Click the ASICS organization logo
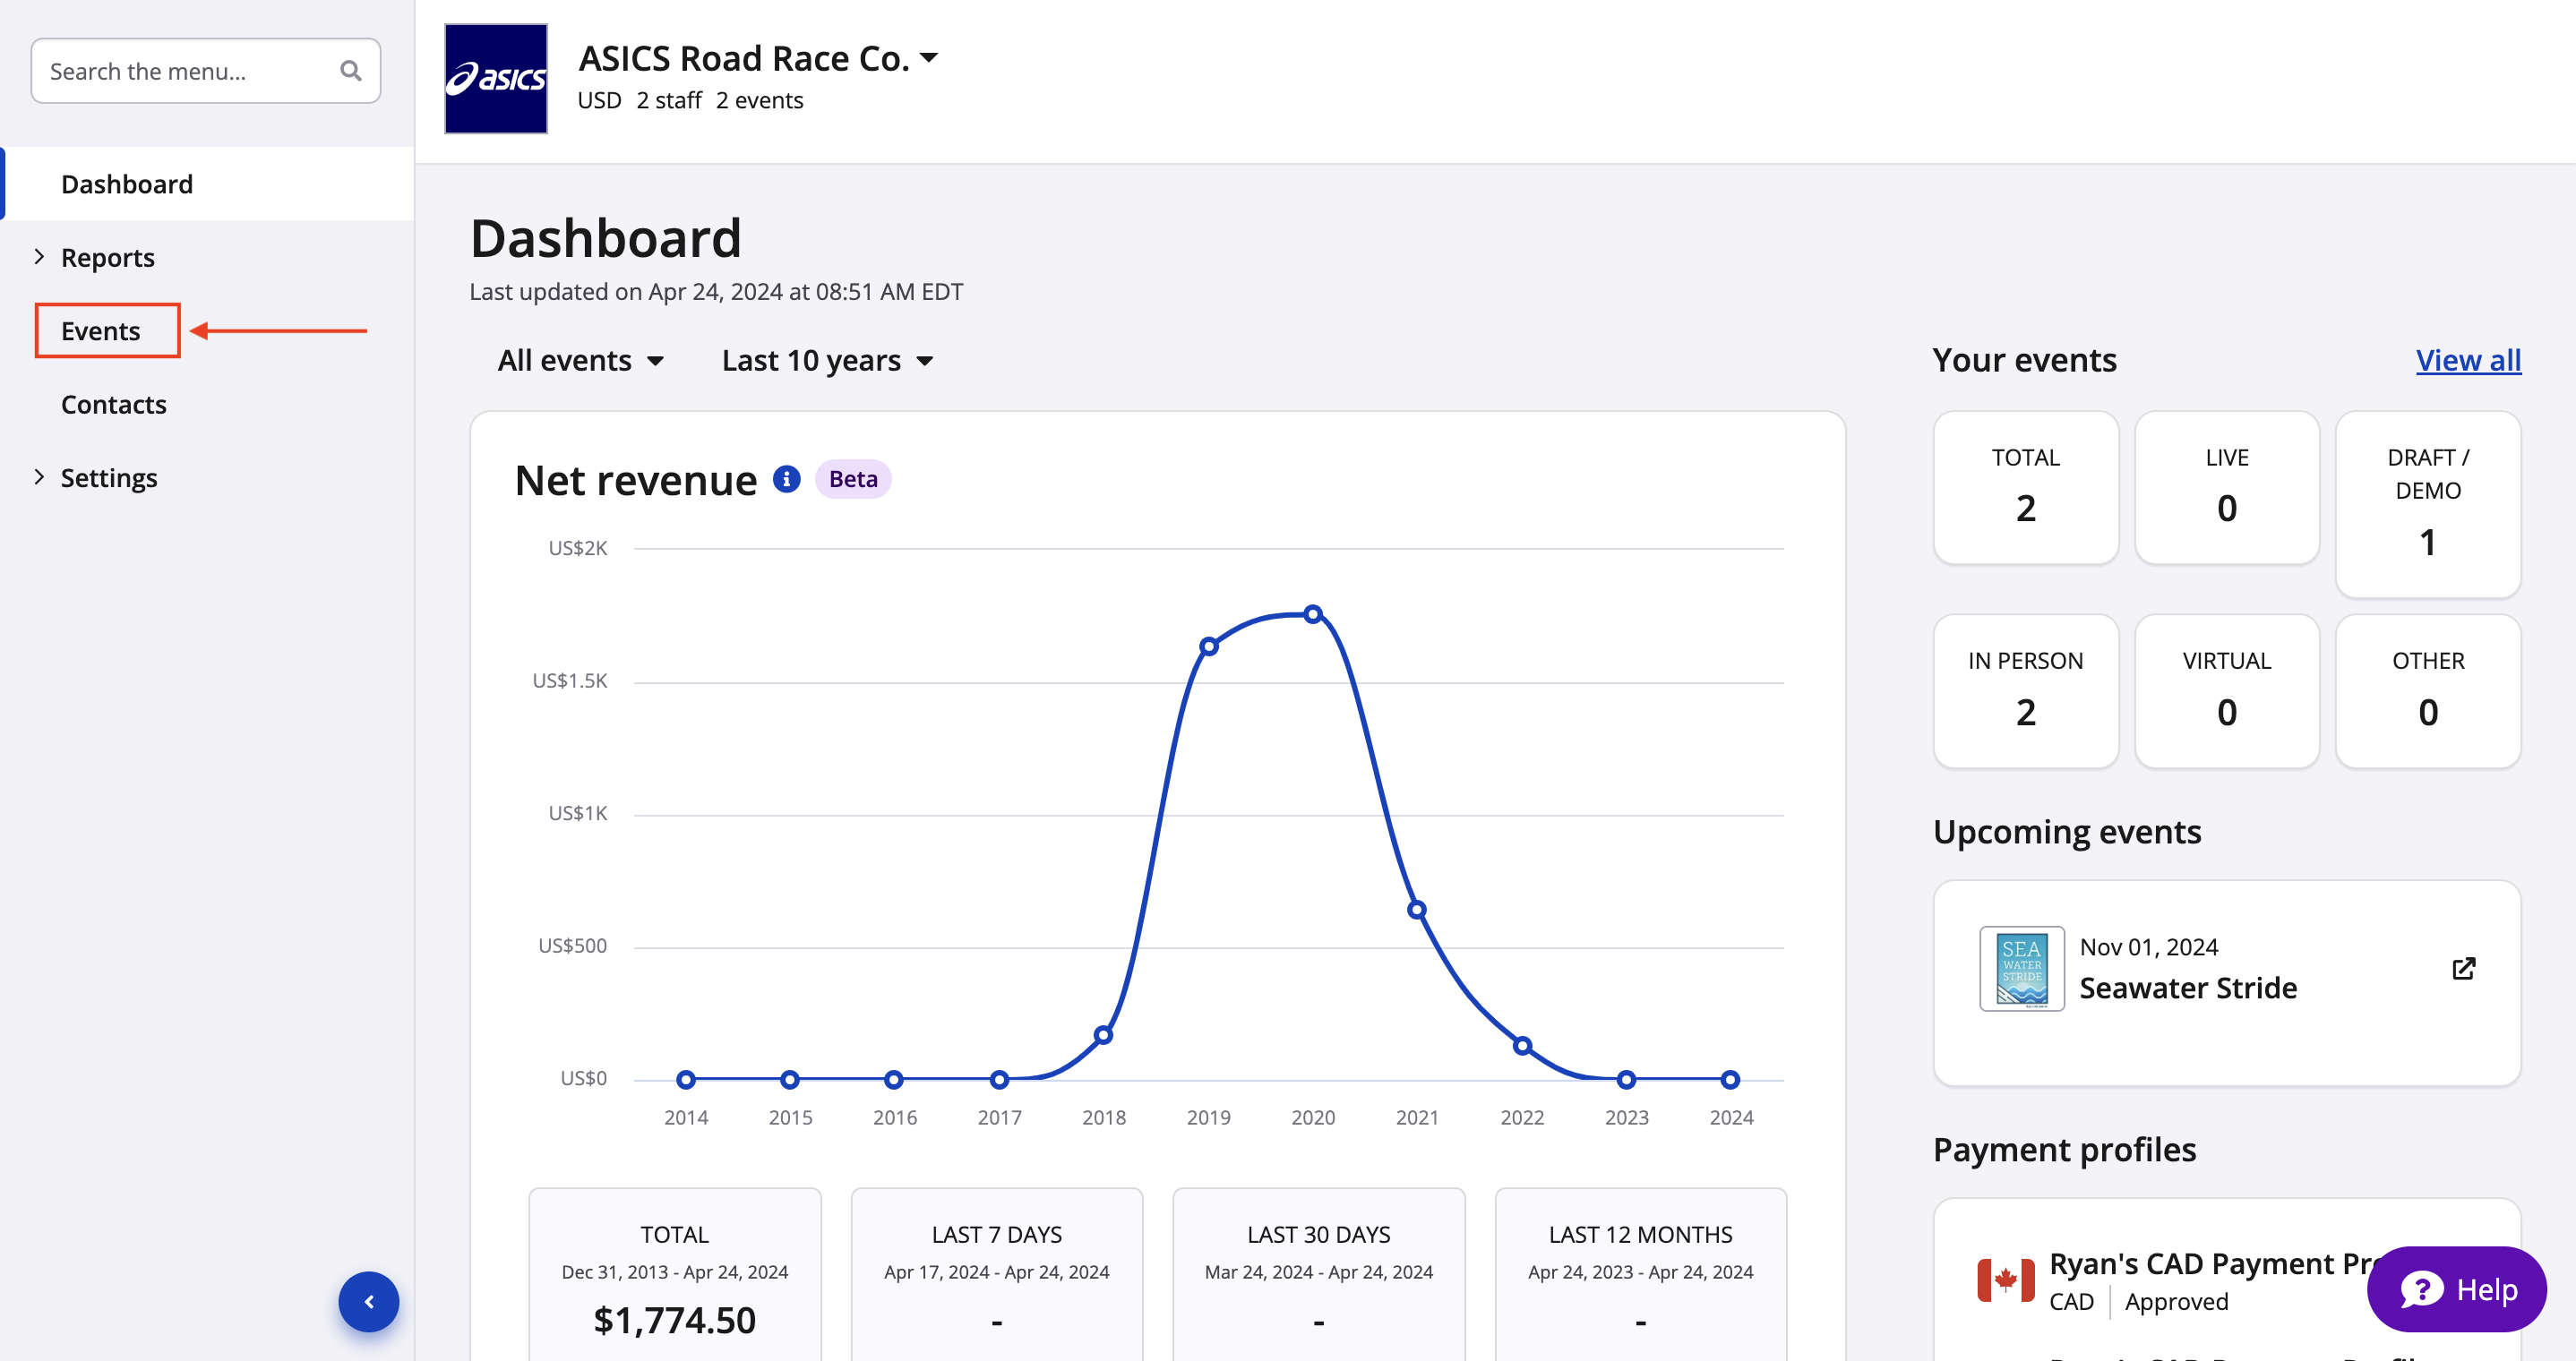The width and height of the screenshot is (2576, 1361). click(496, 78)
